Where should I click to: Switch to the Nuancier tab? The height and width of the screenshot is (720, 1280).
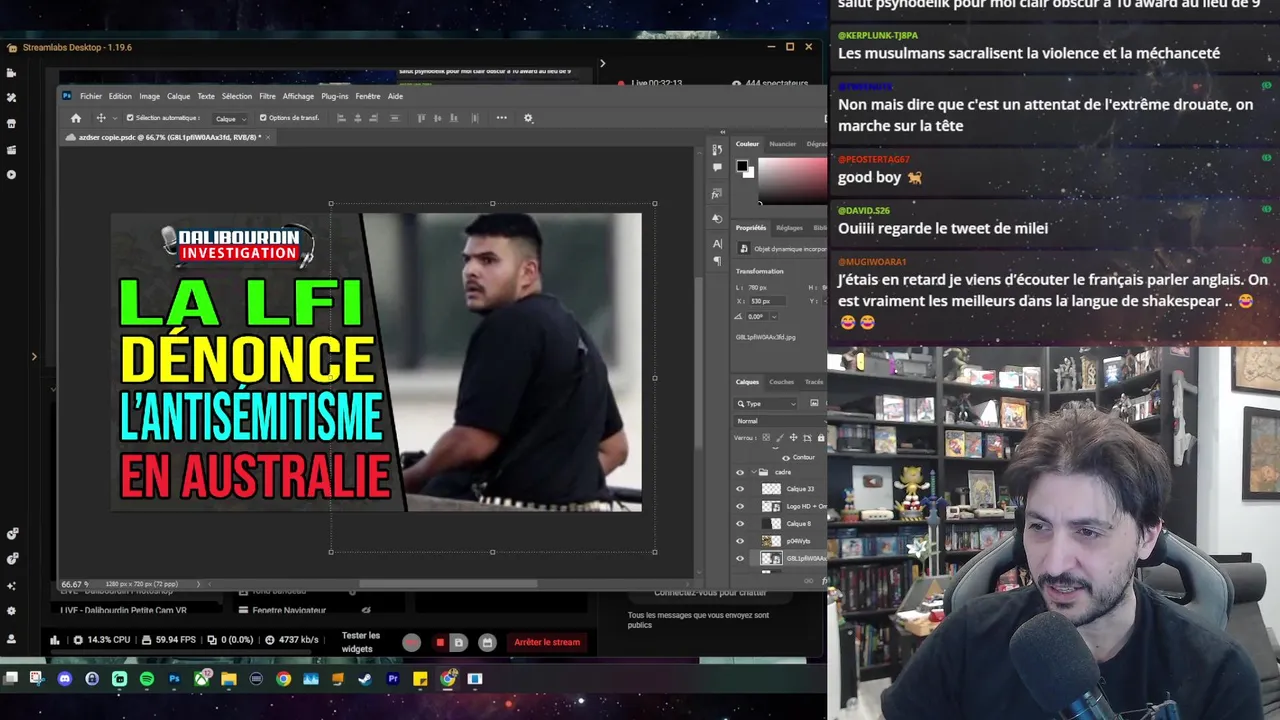tap(783, 144)
